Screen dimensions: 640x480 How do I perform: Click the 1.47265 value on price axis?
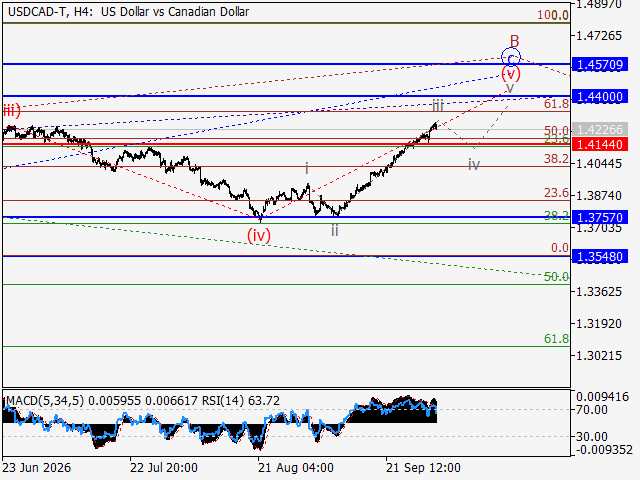[x=599, y=36]
